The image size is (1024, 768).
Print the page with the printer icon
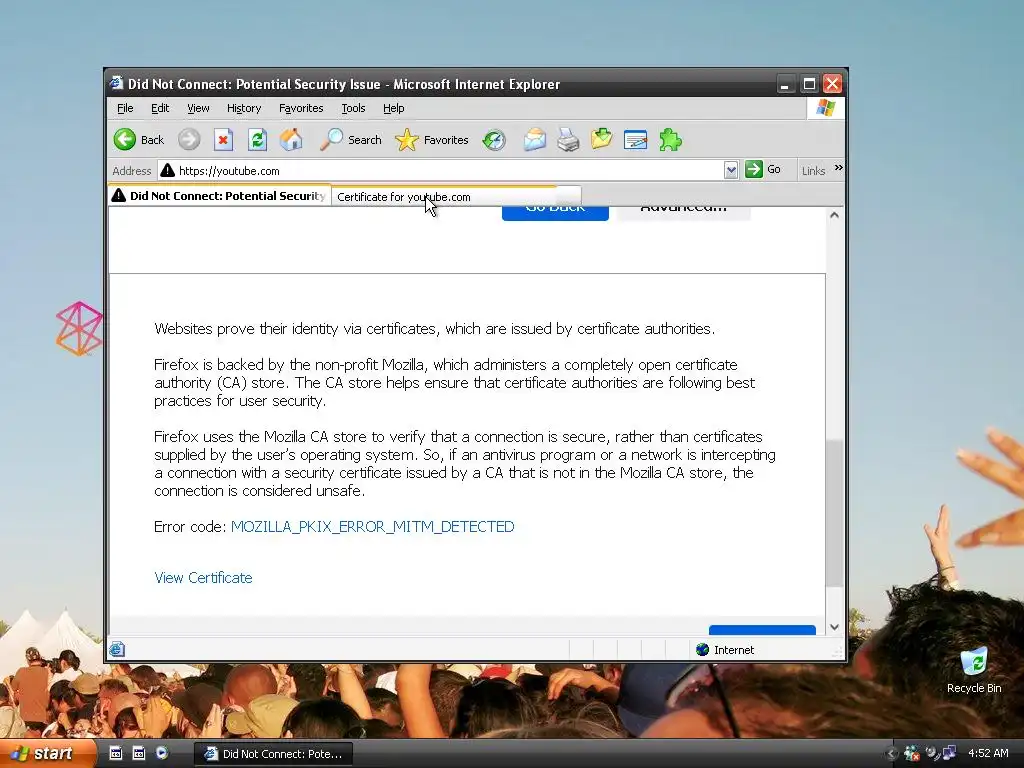pos(568,140)
